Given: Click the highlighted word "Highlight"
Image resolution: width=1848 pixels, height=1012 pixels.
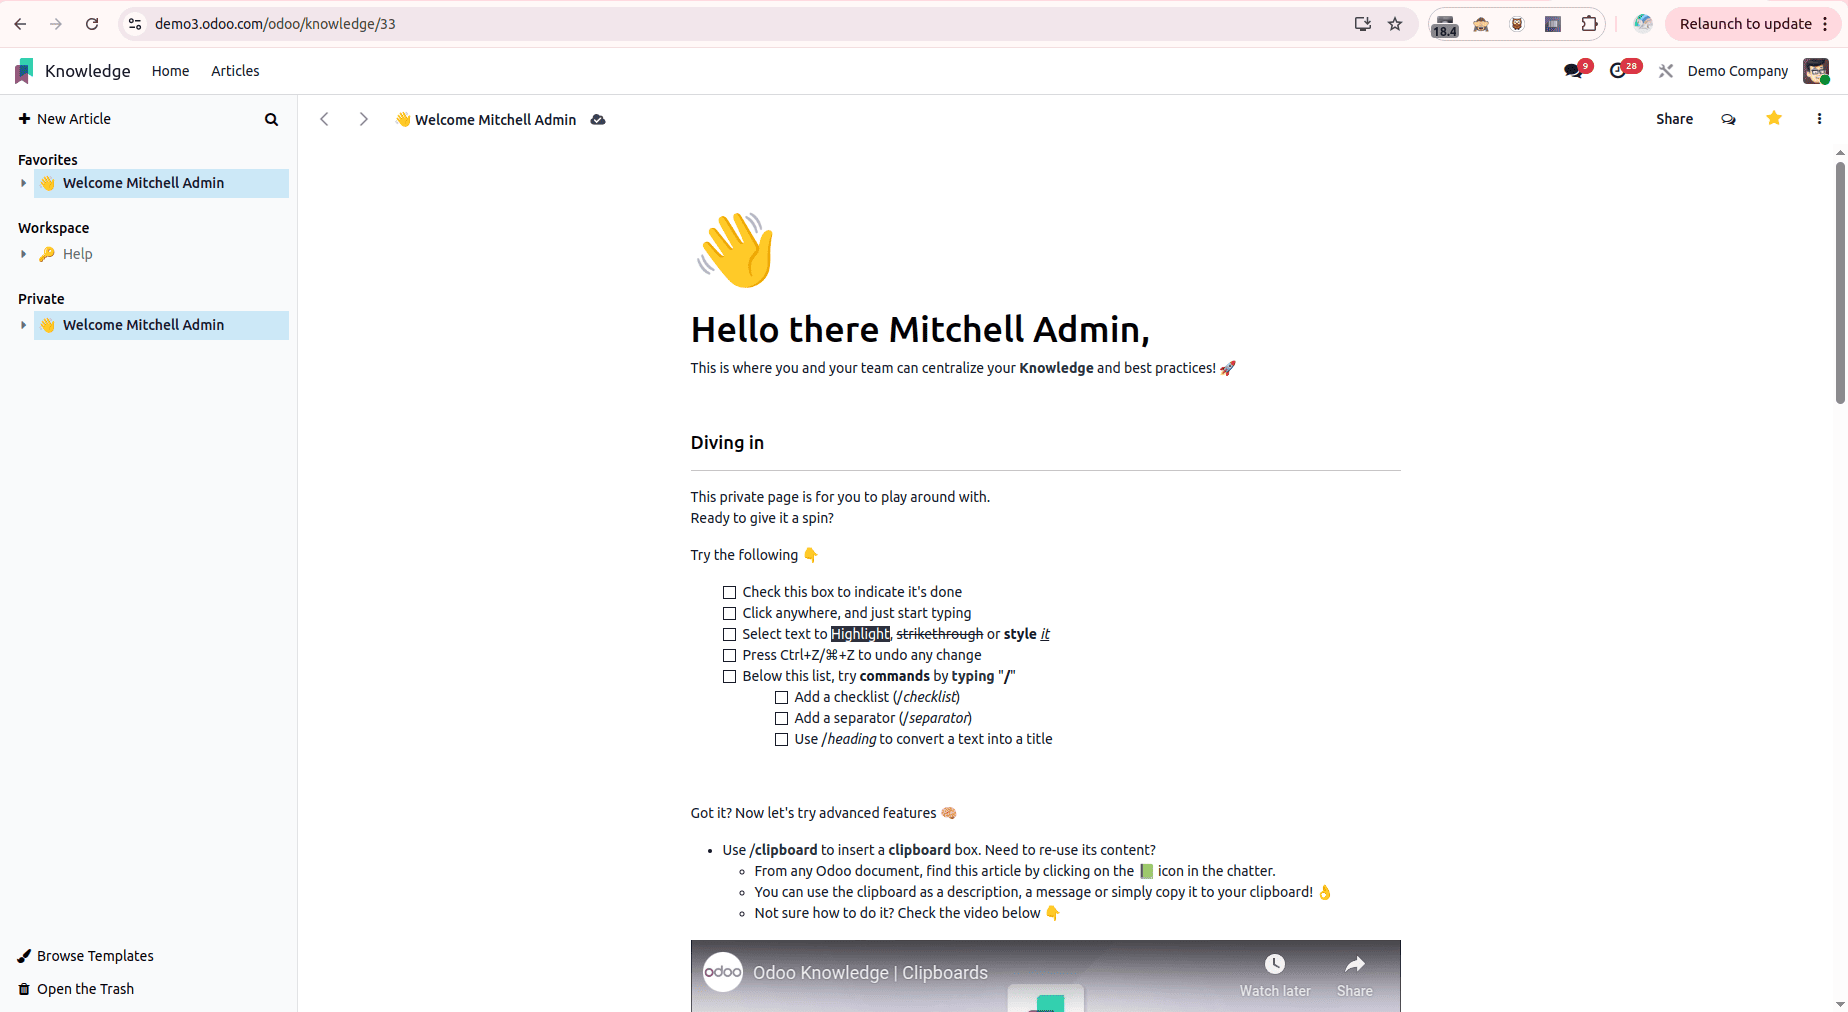Looking at the screenshot, I should [x=860, y=634].
